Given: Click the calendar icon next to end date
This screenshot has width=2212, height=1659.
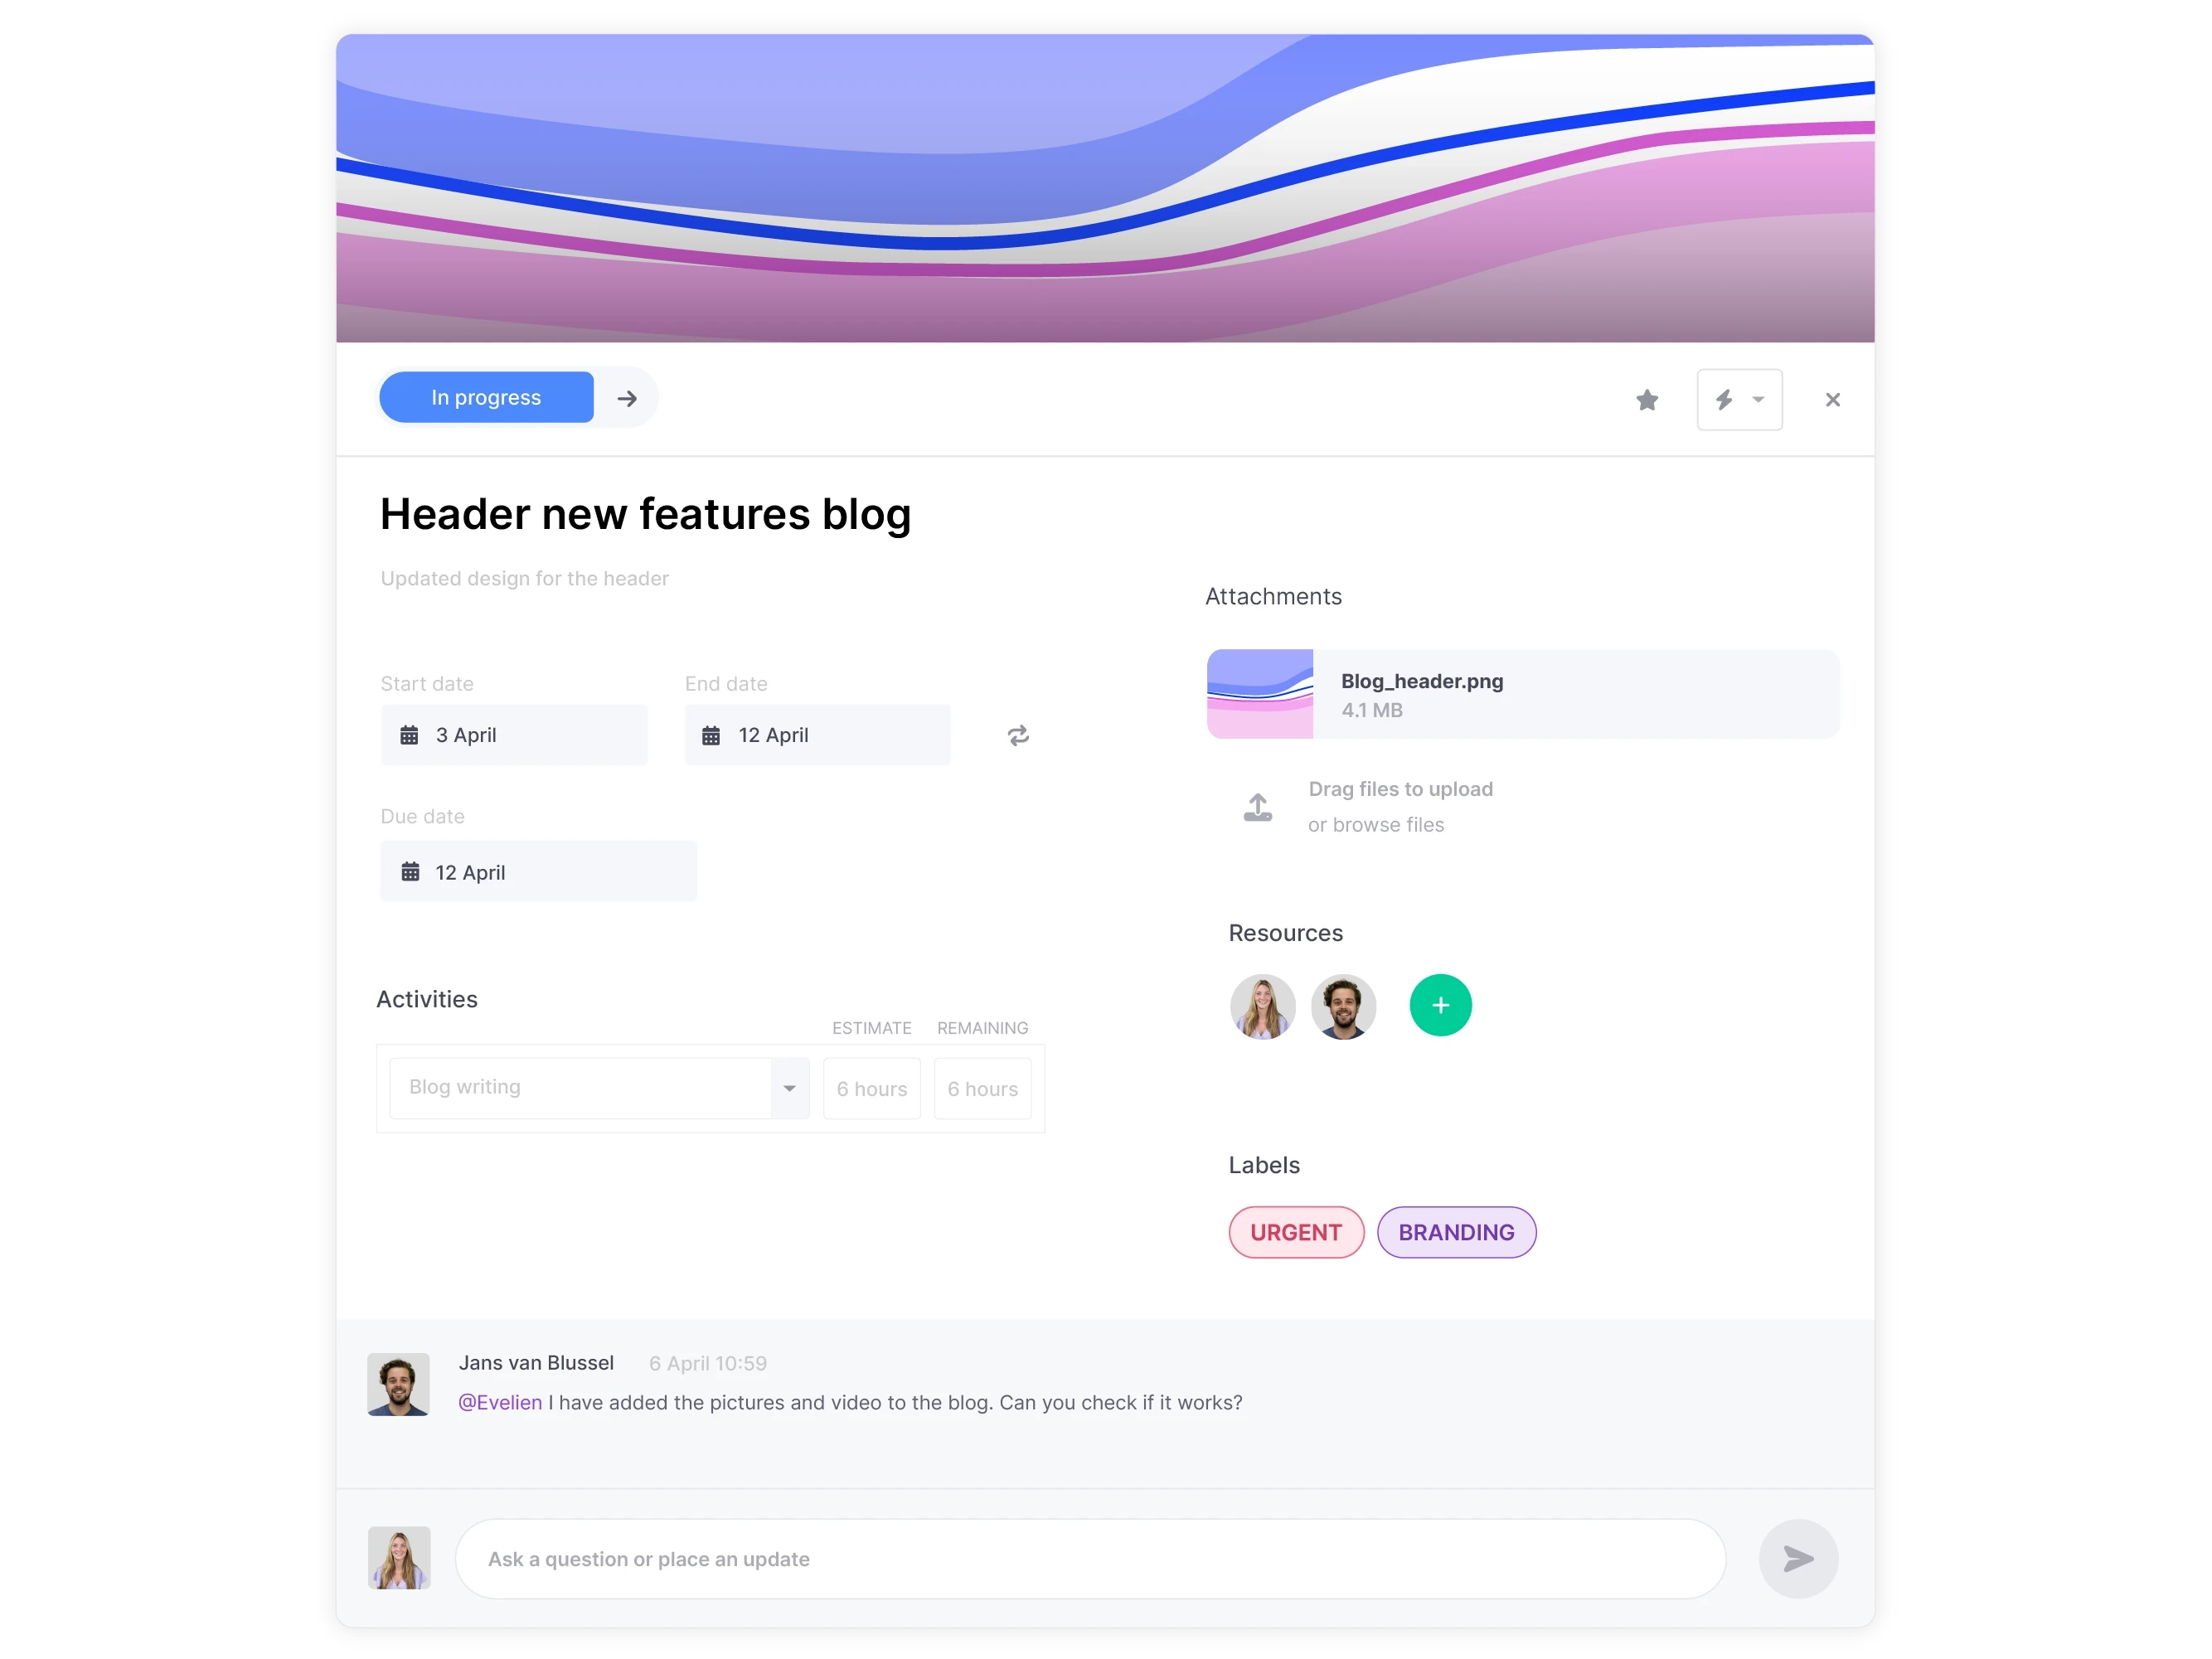Looking at the screenshot, I should point(711,735).
